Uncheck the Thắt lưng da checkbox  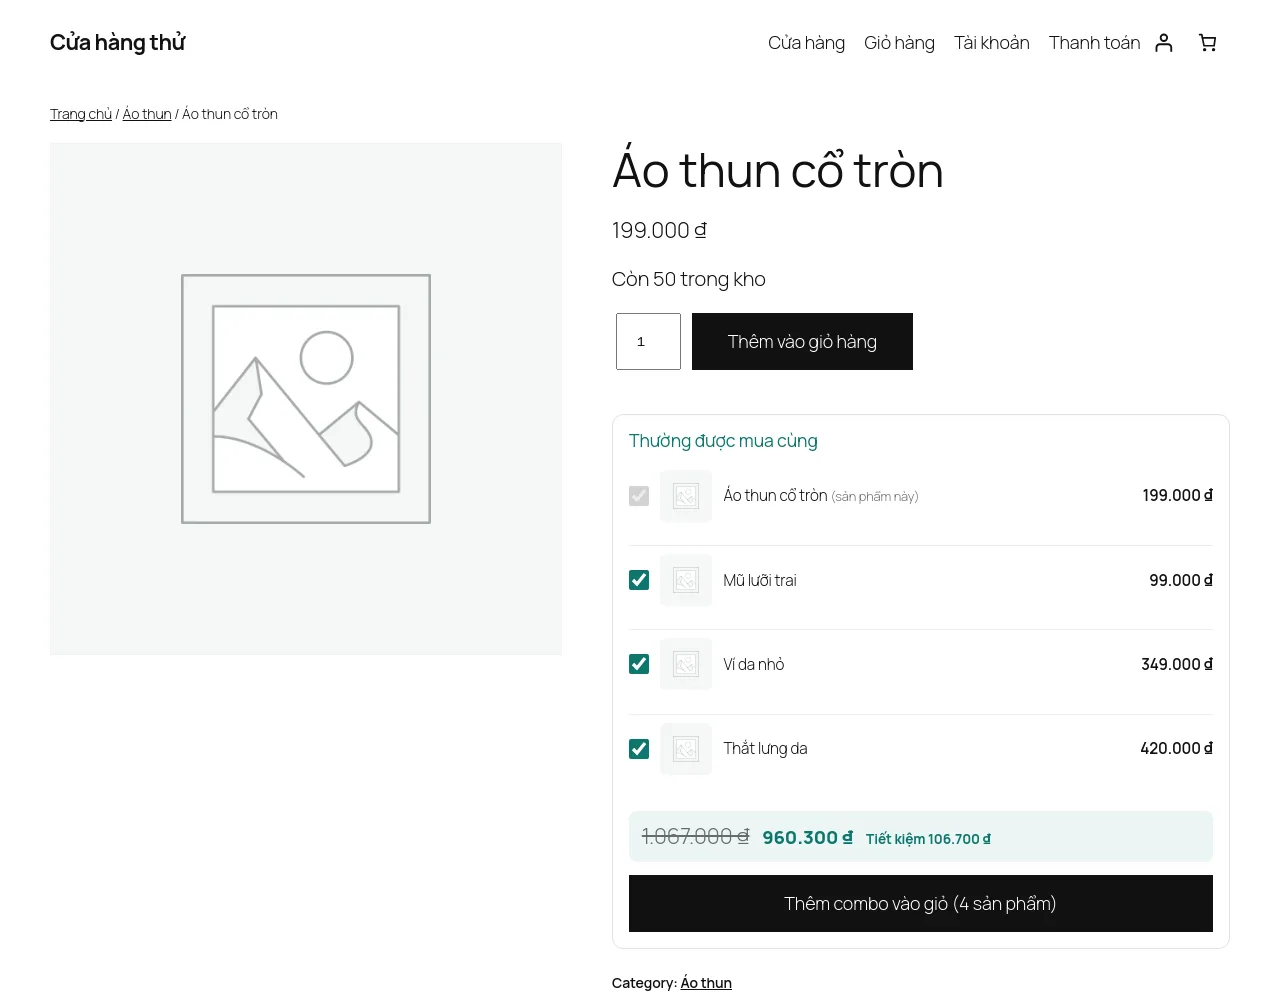[x=639, y=749]
